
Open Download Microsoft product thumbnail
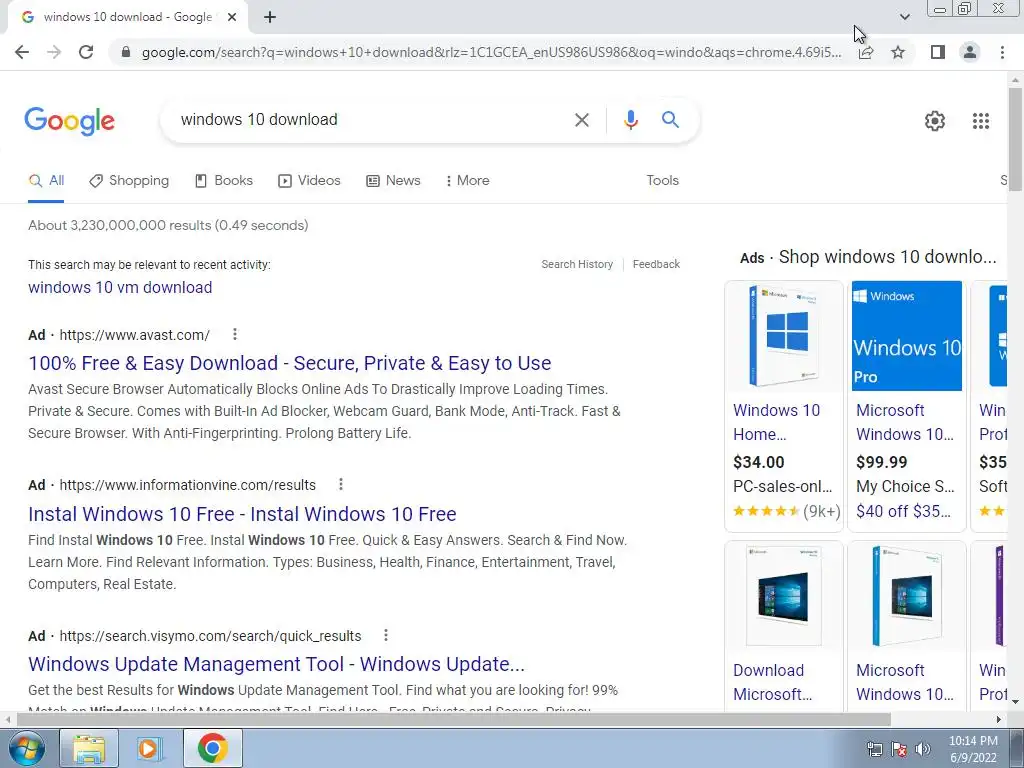coord(784,596)
